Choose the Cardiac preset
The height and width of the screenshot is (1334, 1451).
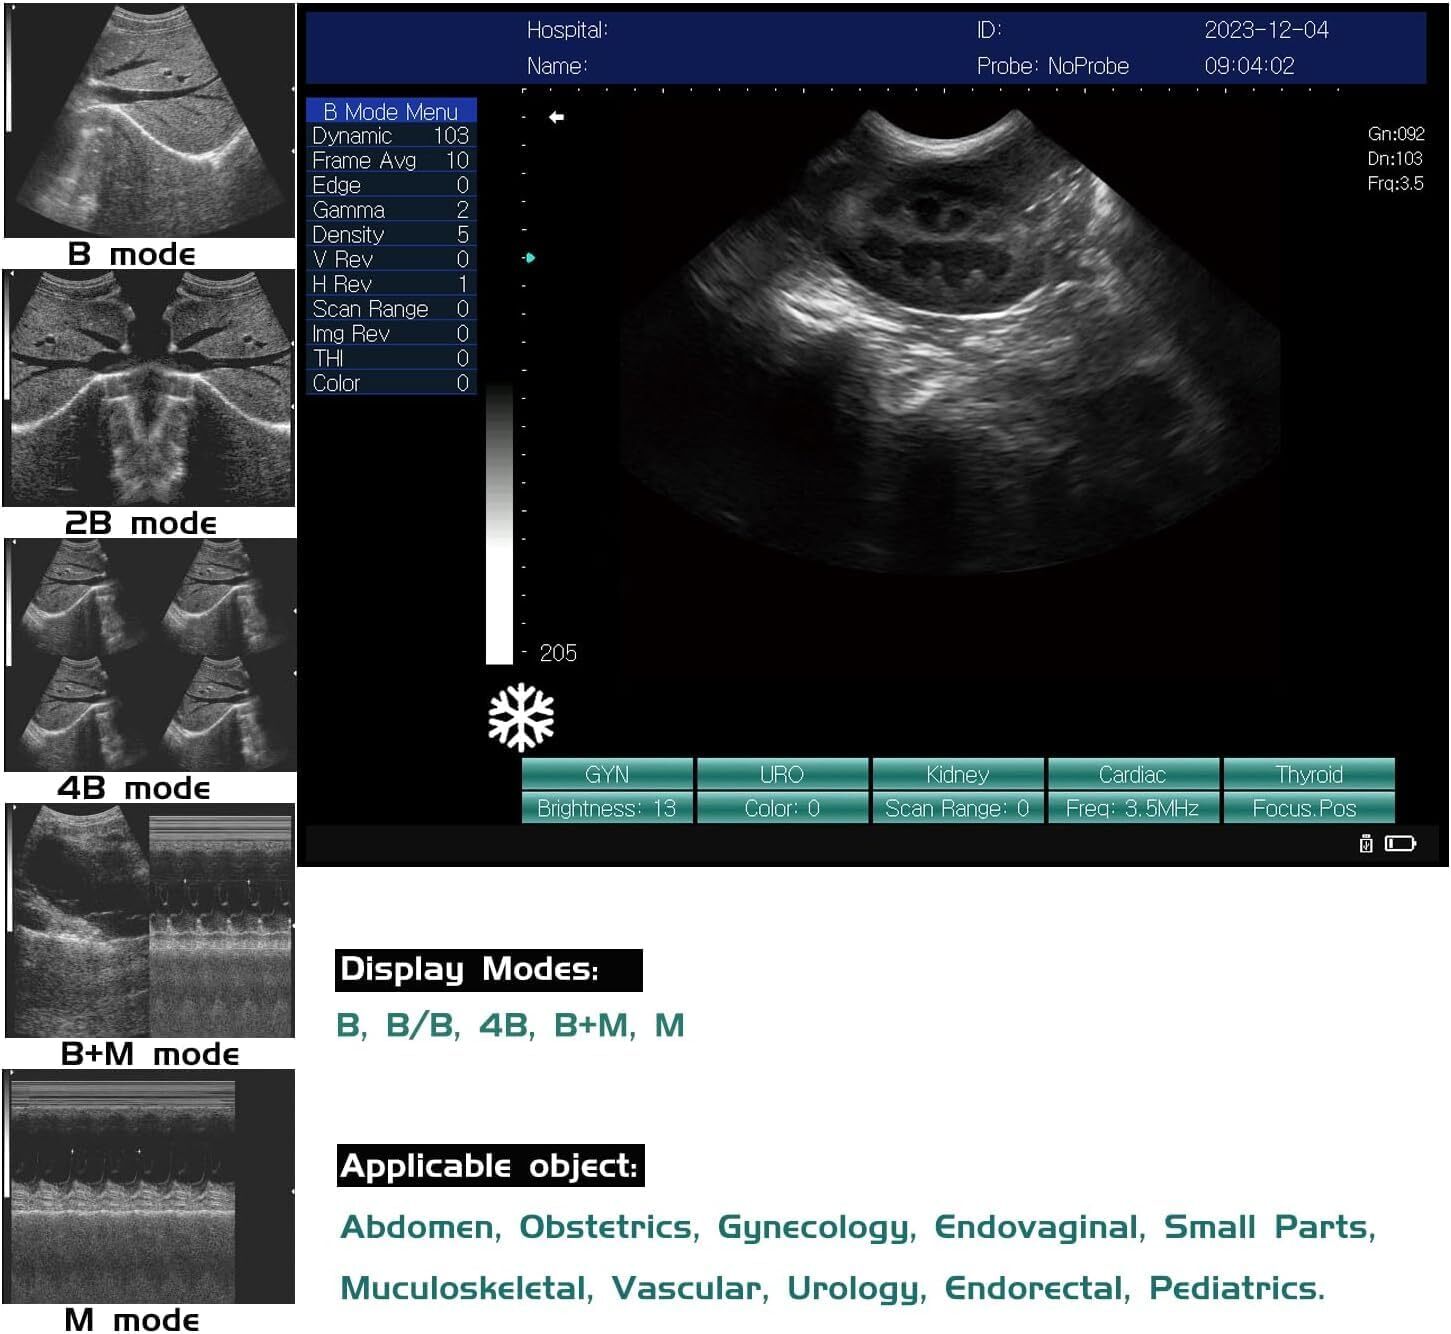(x=1132, y=774)
